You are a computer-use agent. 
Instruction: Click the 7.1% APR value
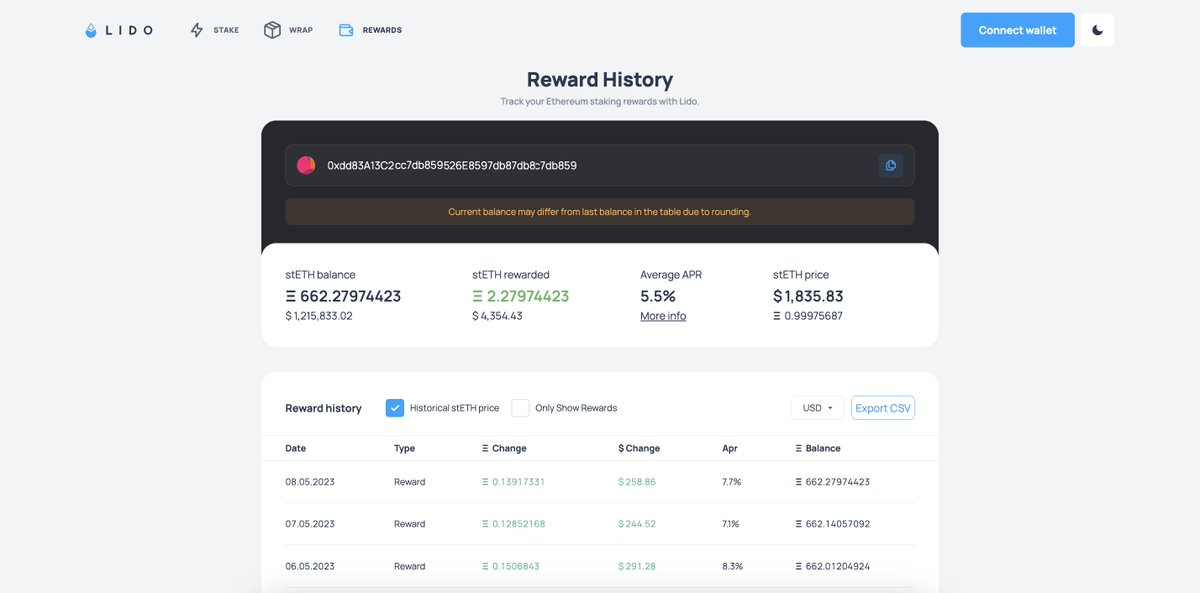(x=731, y=524)
